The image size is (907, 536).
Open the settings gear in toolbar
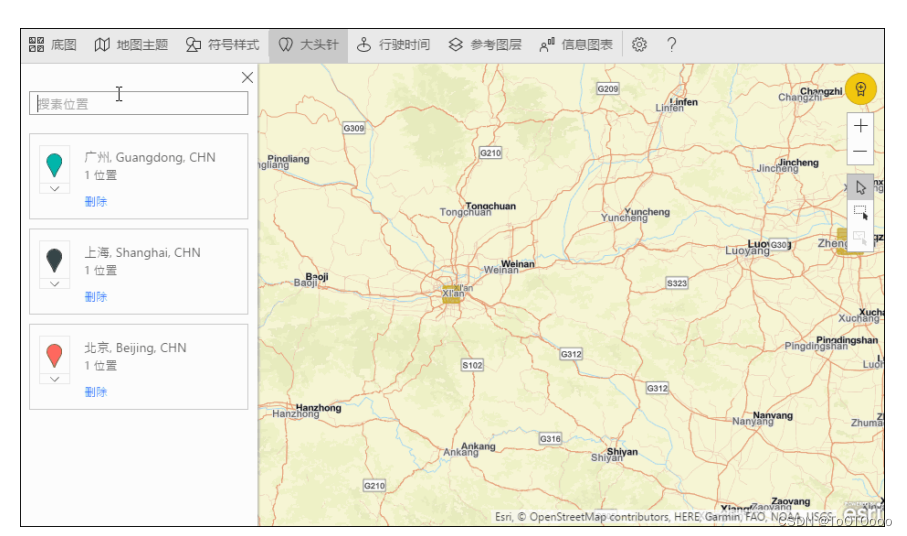pos(639,45)
